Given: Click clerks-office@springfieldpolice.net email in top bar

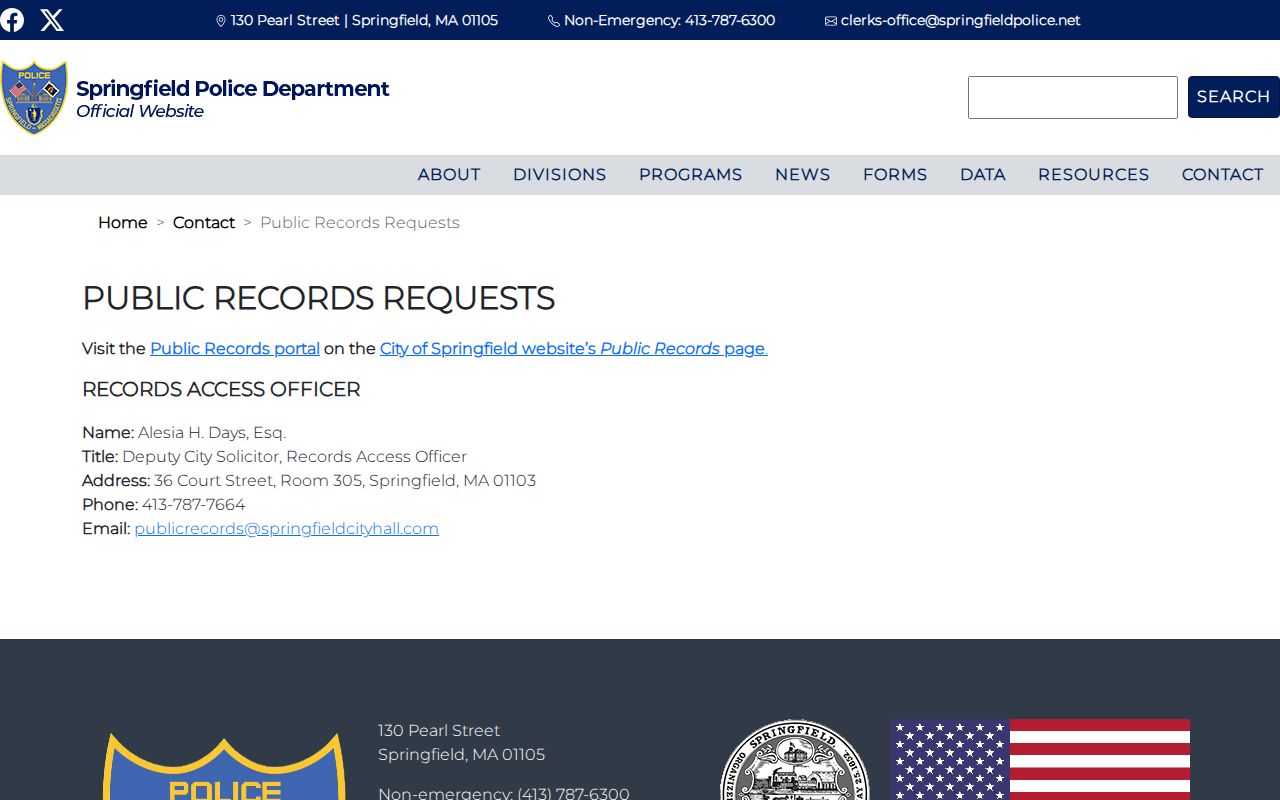Looking at the screenshot, I should point(961,21).
